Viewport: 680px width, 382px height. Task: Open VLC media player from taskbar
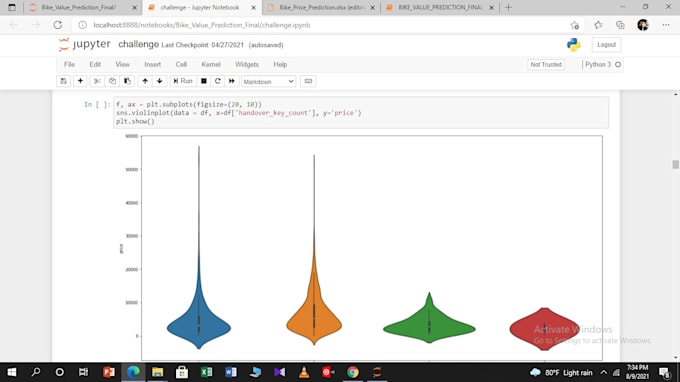pos(304,372)
